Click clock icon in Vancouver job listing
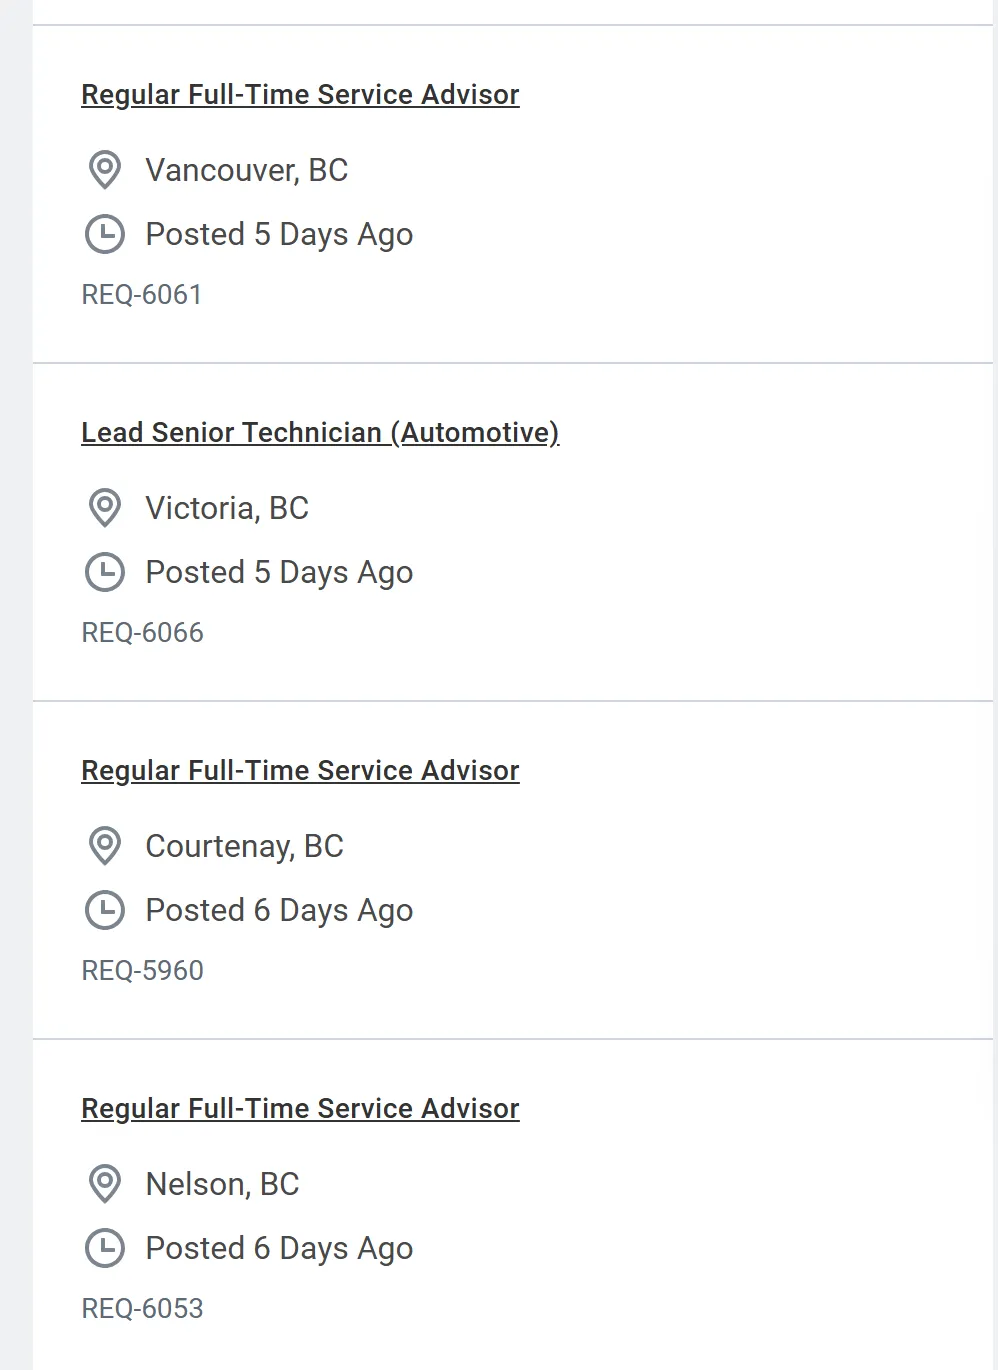998x1370 pixels. coord(105,234)
